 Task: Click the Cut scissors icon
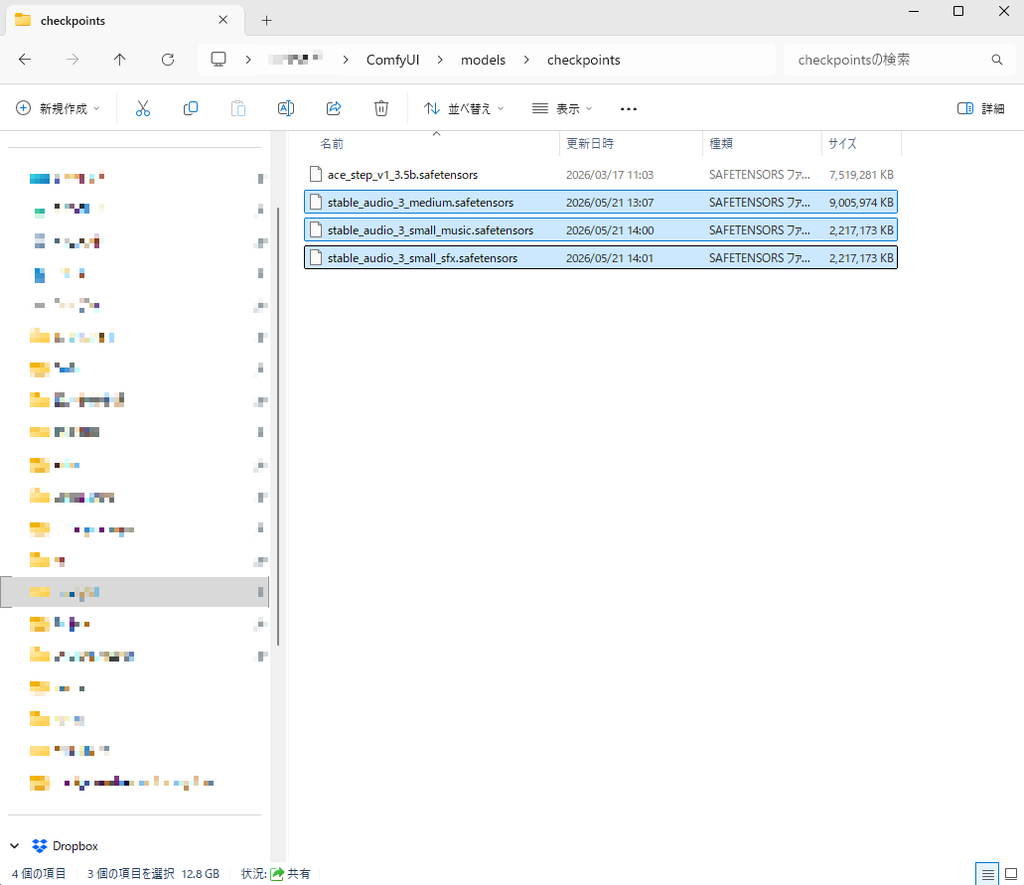pos(142,108)
